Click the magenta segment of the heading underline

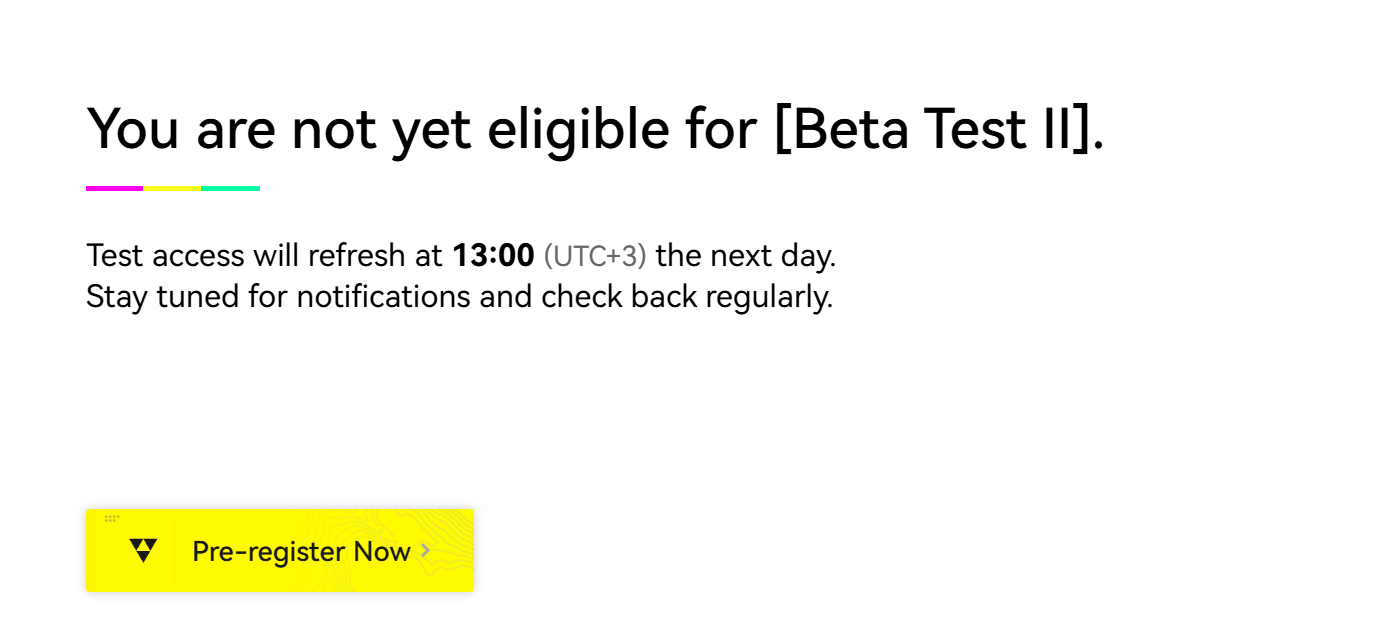click(114, 188)
